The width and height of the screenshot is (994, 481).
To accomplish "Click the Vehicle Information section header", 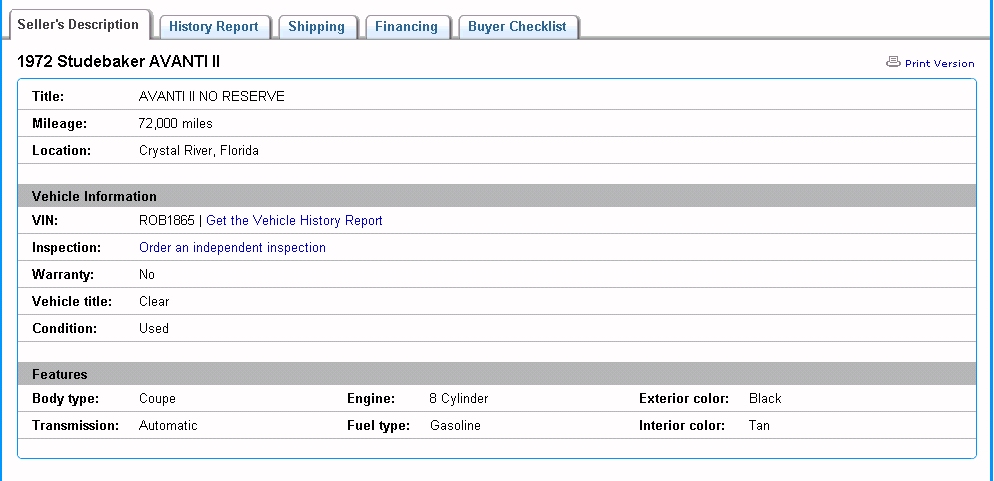I will tap(94, 196).
